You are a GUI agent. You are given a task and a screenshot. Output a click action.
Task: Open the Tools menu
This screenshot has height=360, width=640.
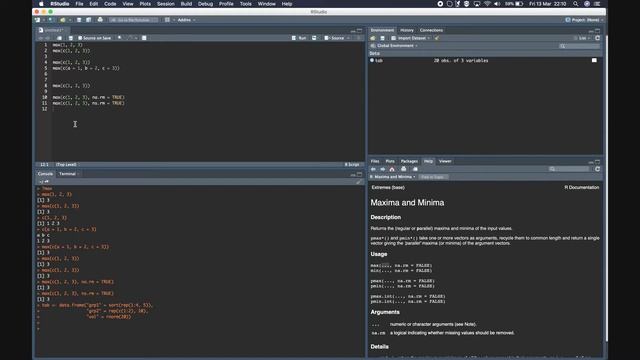point(245,4)
